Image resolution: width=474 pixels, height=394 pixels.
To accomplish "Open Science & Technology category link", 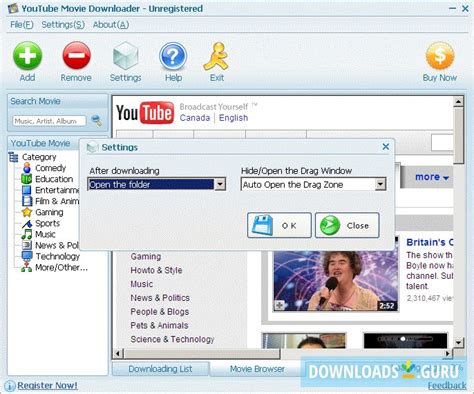I will pyautogui.click(x=172, y=339).
